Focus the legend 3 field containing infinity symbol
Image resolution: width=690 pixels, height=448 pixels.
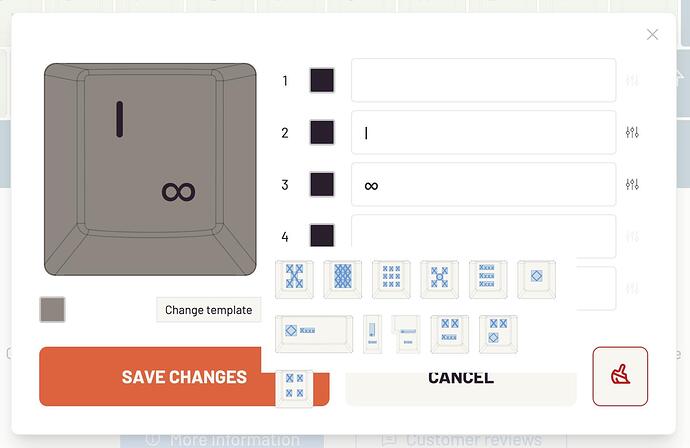484,184
